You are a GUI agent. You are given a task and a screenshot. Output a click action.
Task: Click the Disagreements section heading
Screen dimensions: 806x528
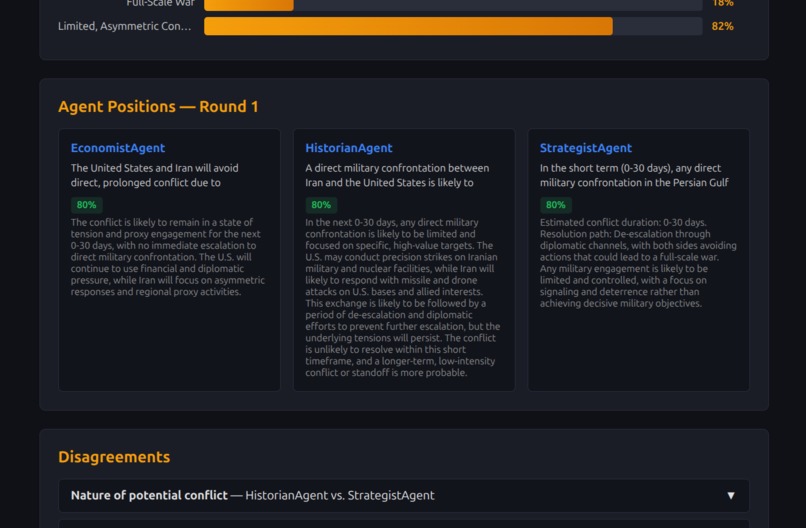tap(114, 457)
